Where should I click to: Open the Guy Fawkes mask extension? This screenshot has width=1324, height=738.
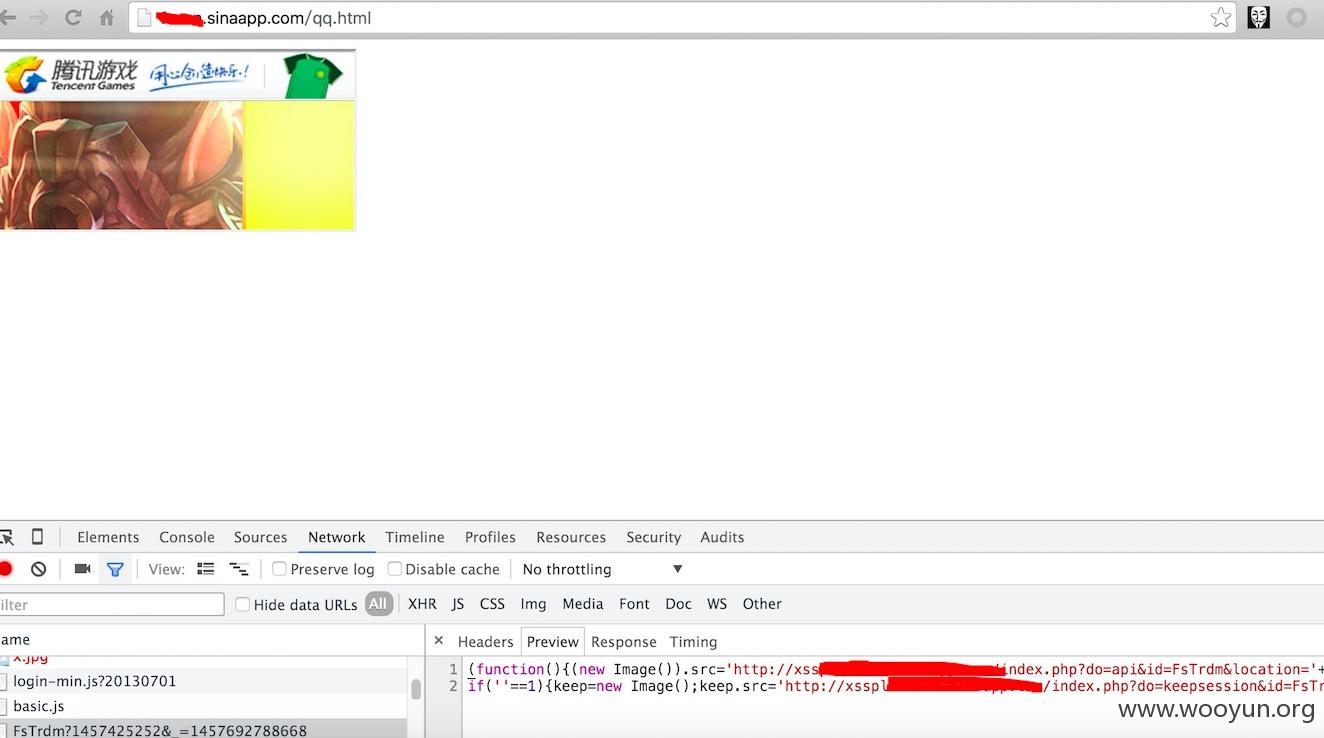[x=1258, y=18]
